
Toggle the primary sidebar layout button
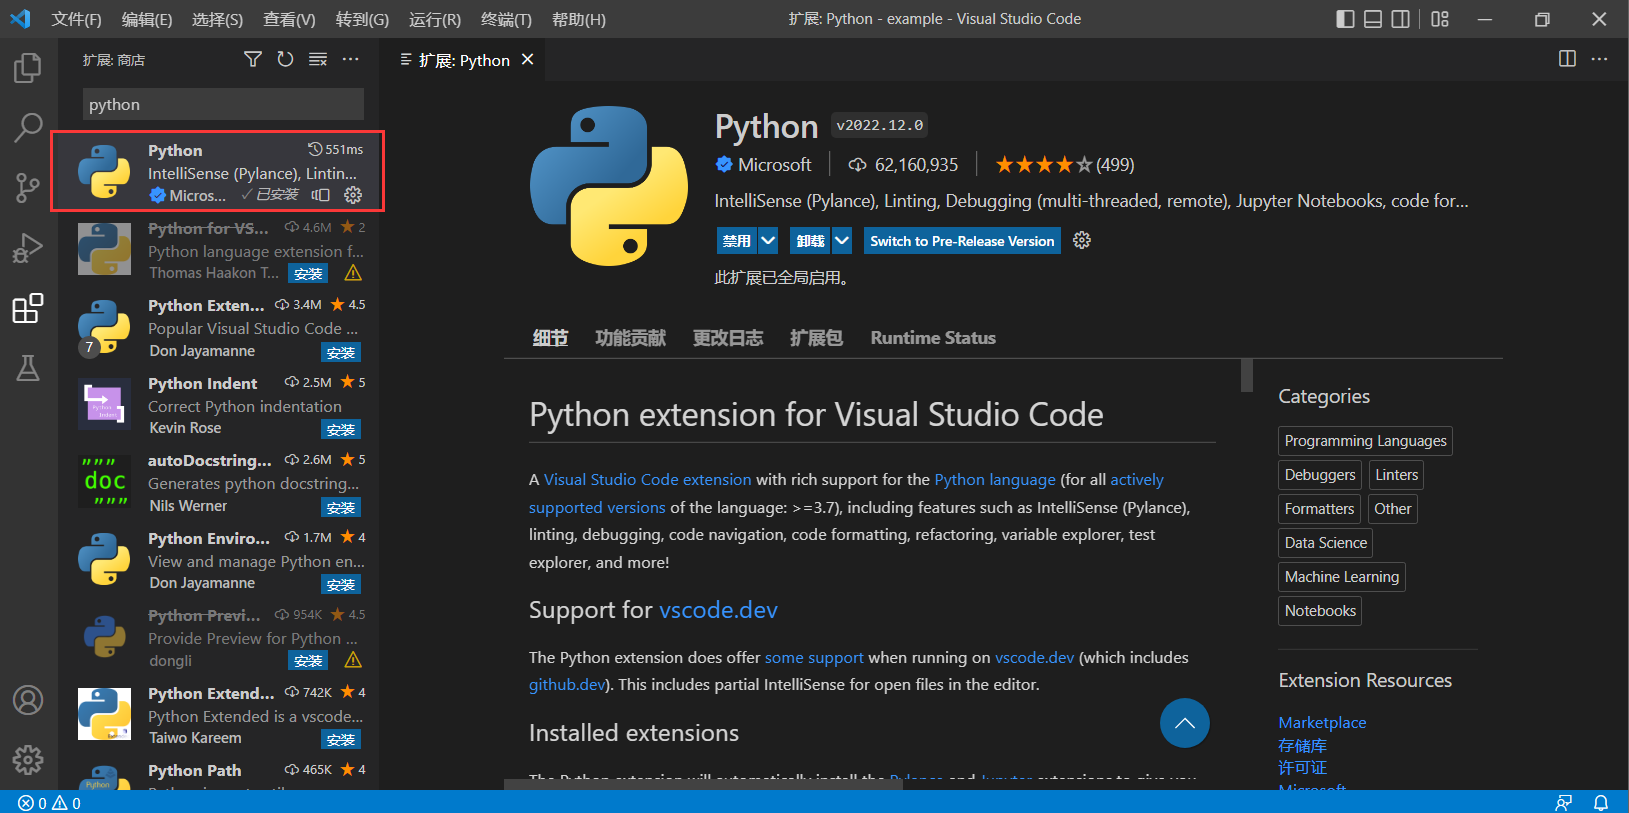pos(1345,19)
